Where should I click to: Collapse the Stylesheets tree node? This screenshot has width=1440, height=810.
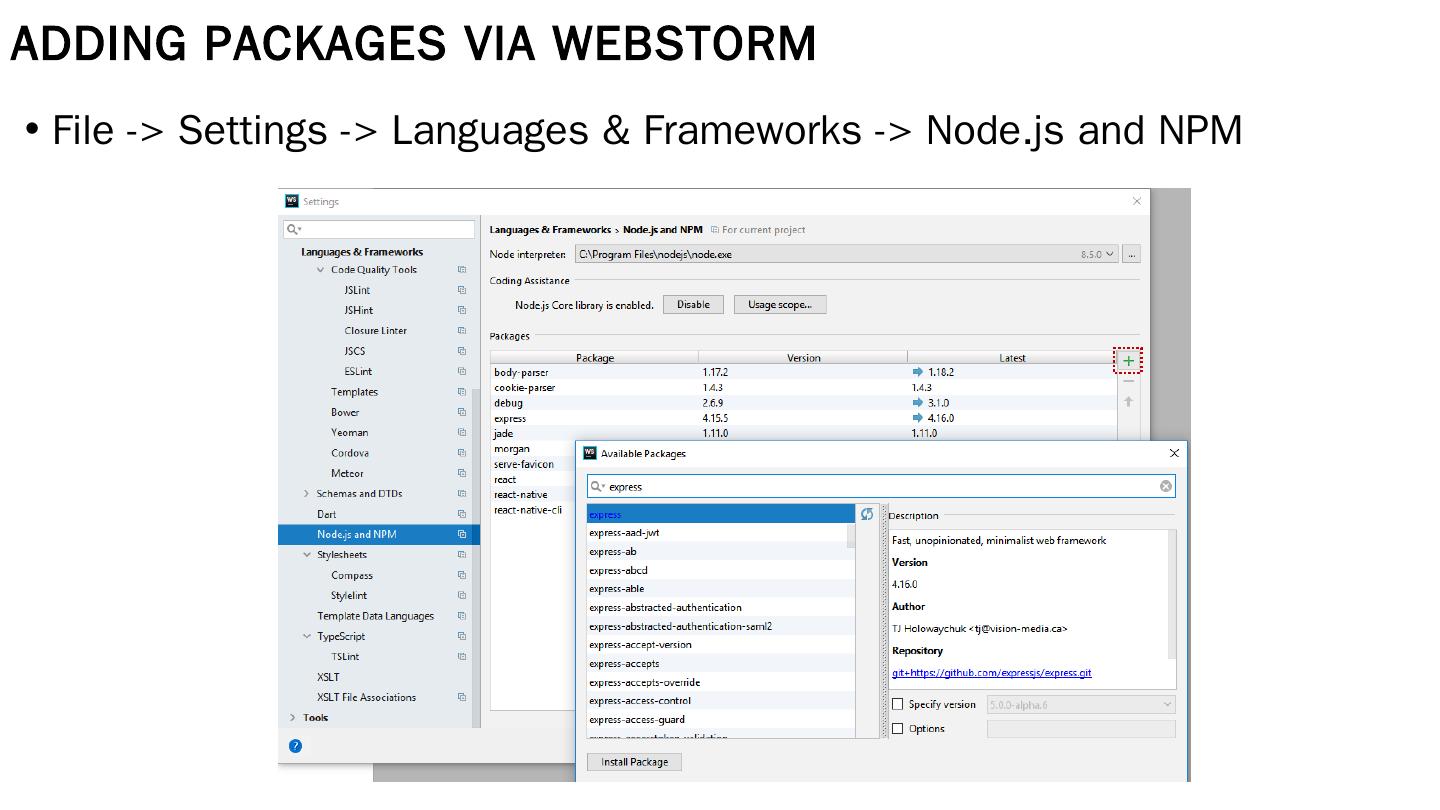pyautogui.click(x=307, y=555)
